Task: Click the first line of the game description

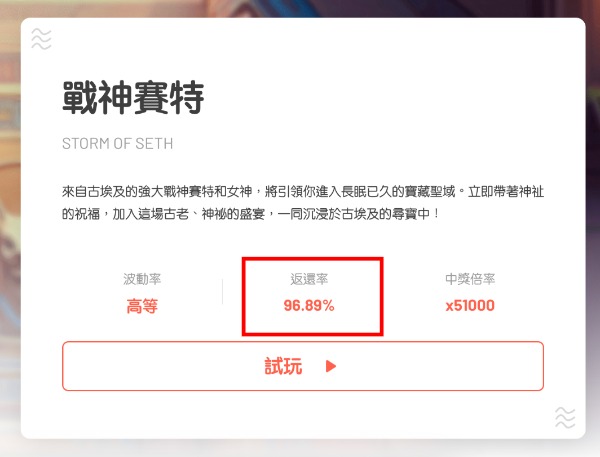Action: pyautogui.click(x=303, y=191)
